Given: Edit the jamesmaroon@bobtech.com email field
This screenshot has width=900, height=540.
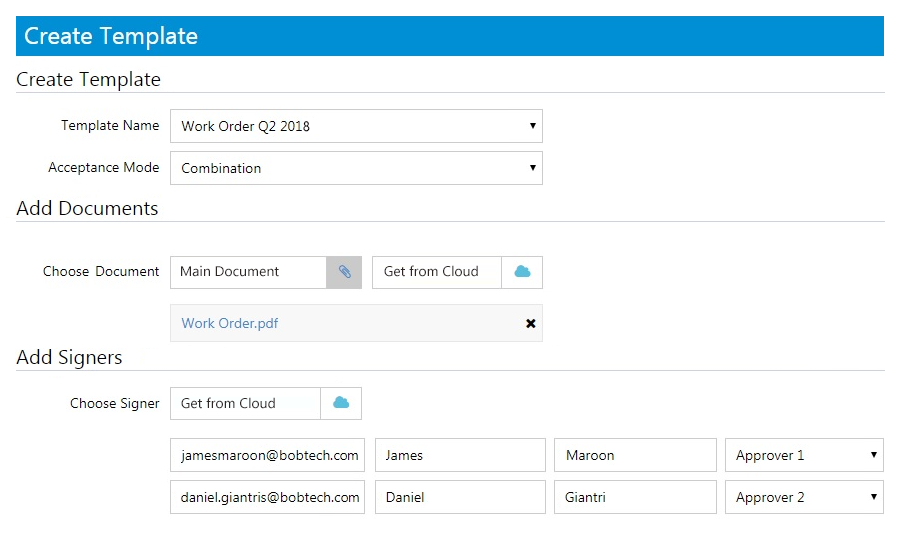Looking at the screenshot, I should point(268,455).
